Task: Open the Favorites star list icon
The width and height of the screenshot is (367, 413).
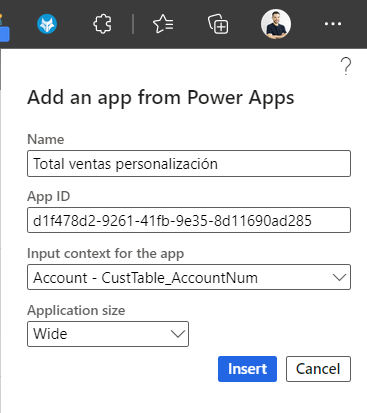Action: click(163, 24)
